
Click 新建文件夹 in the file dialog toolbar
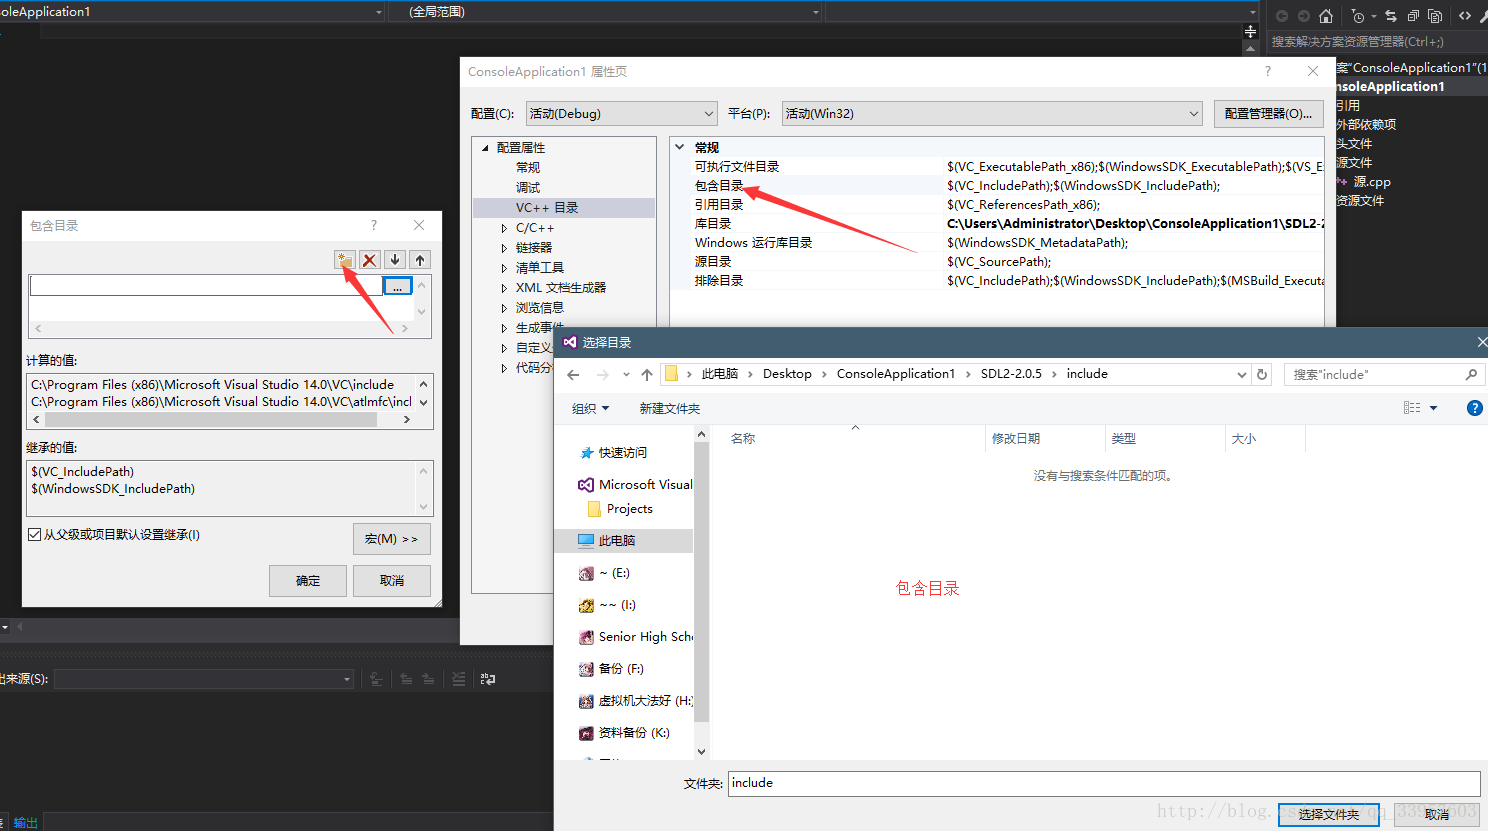coord(669,409)
